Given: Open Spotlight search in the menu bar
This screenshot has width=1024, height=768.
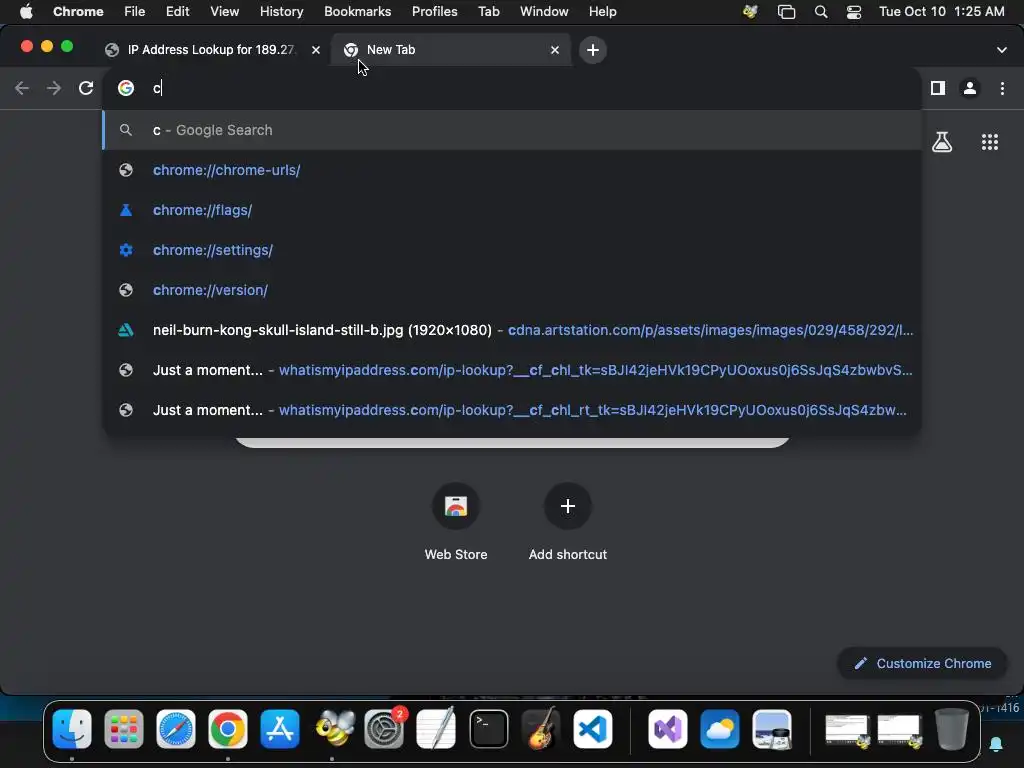Looking at the screenshot, I should point(821,12).
